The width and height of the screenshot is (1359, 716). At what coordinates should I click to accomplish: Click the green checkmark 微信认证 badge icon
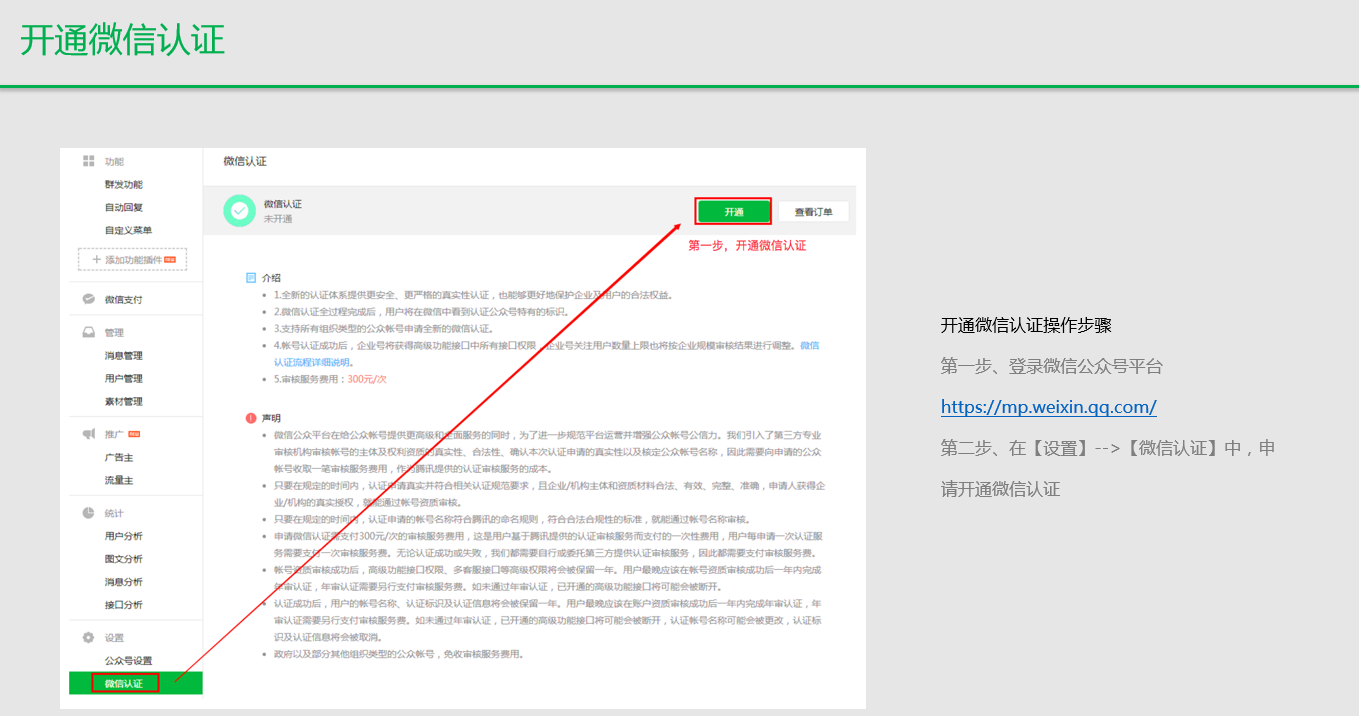click(239, 211)
